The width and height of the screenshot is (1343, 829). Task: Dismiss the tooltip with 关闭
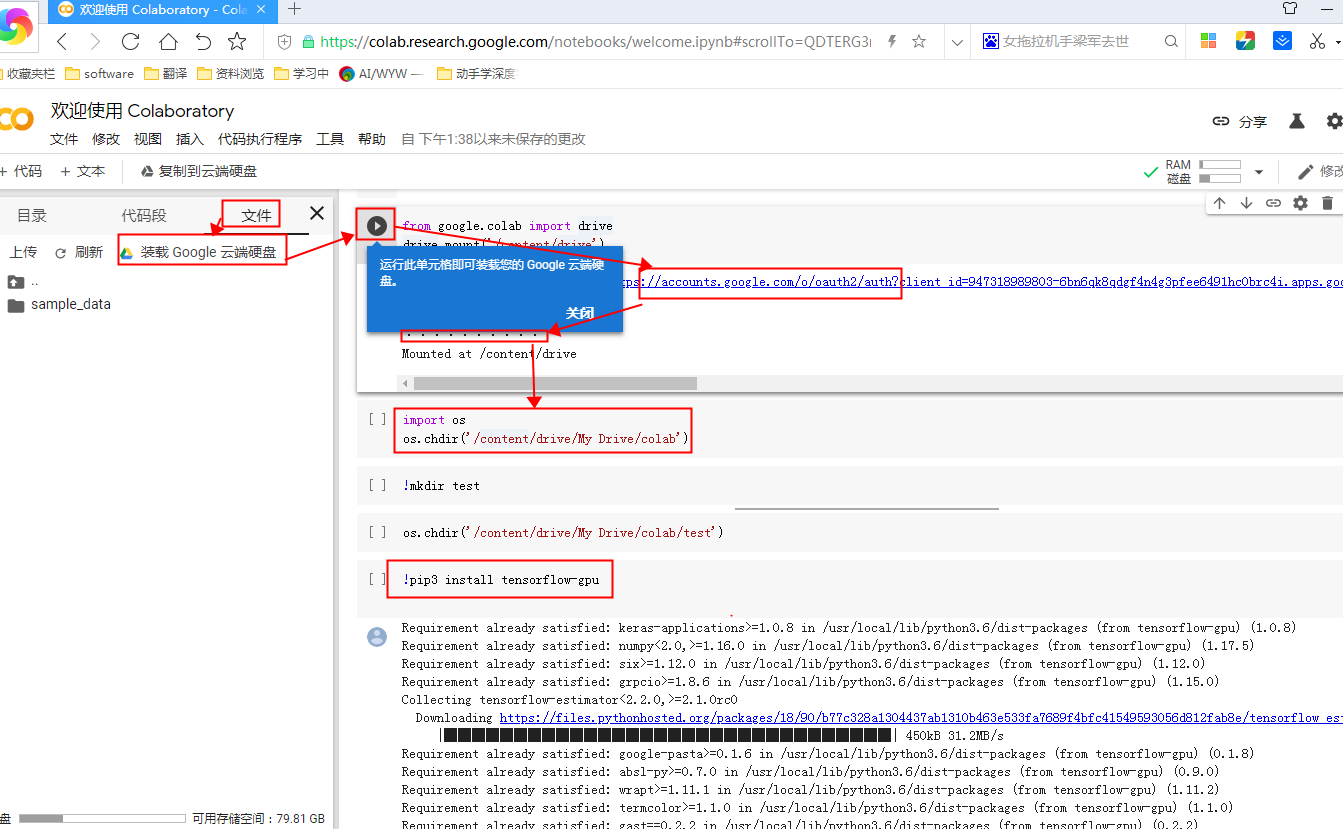click(580, 313)
